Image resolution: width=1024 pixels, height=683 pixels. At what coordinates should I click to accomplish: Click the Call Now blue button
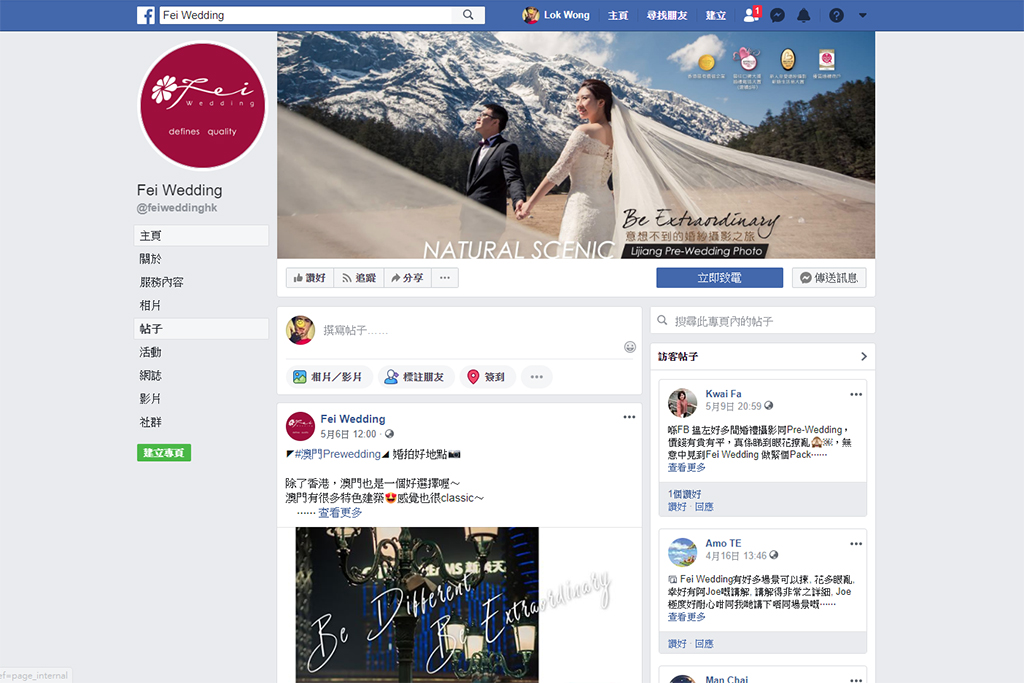click(719, 278)
